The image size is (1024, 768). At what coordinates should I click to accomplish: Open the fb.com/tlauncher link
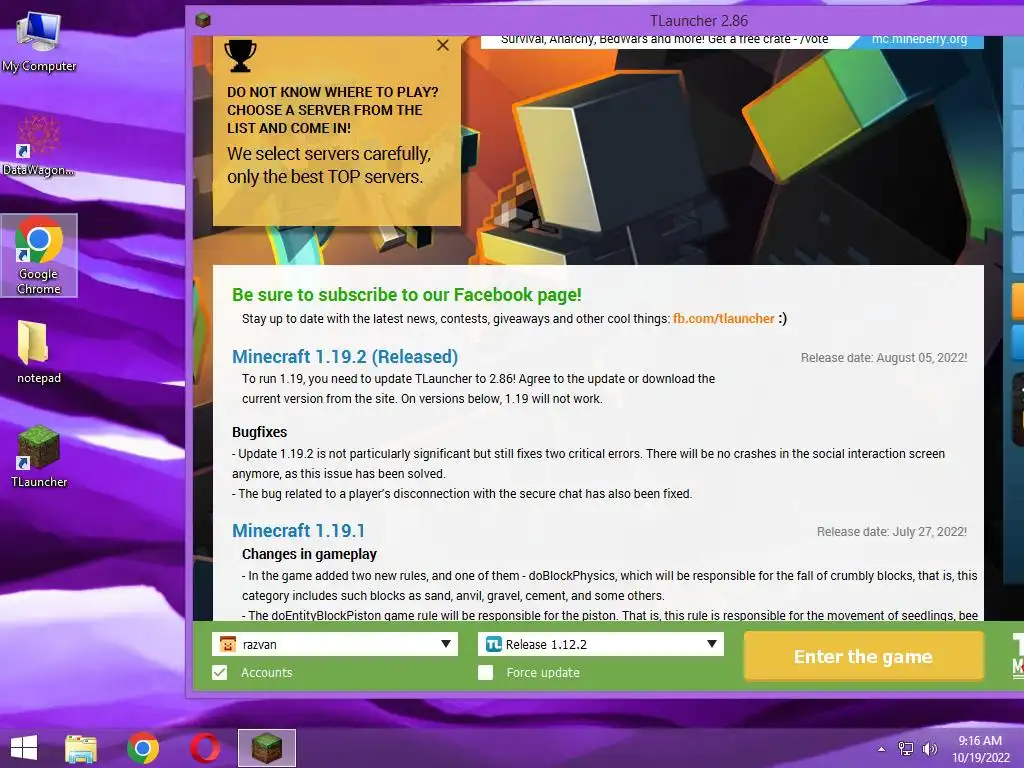(x=724, y=319)
